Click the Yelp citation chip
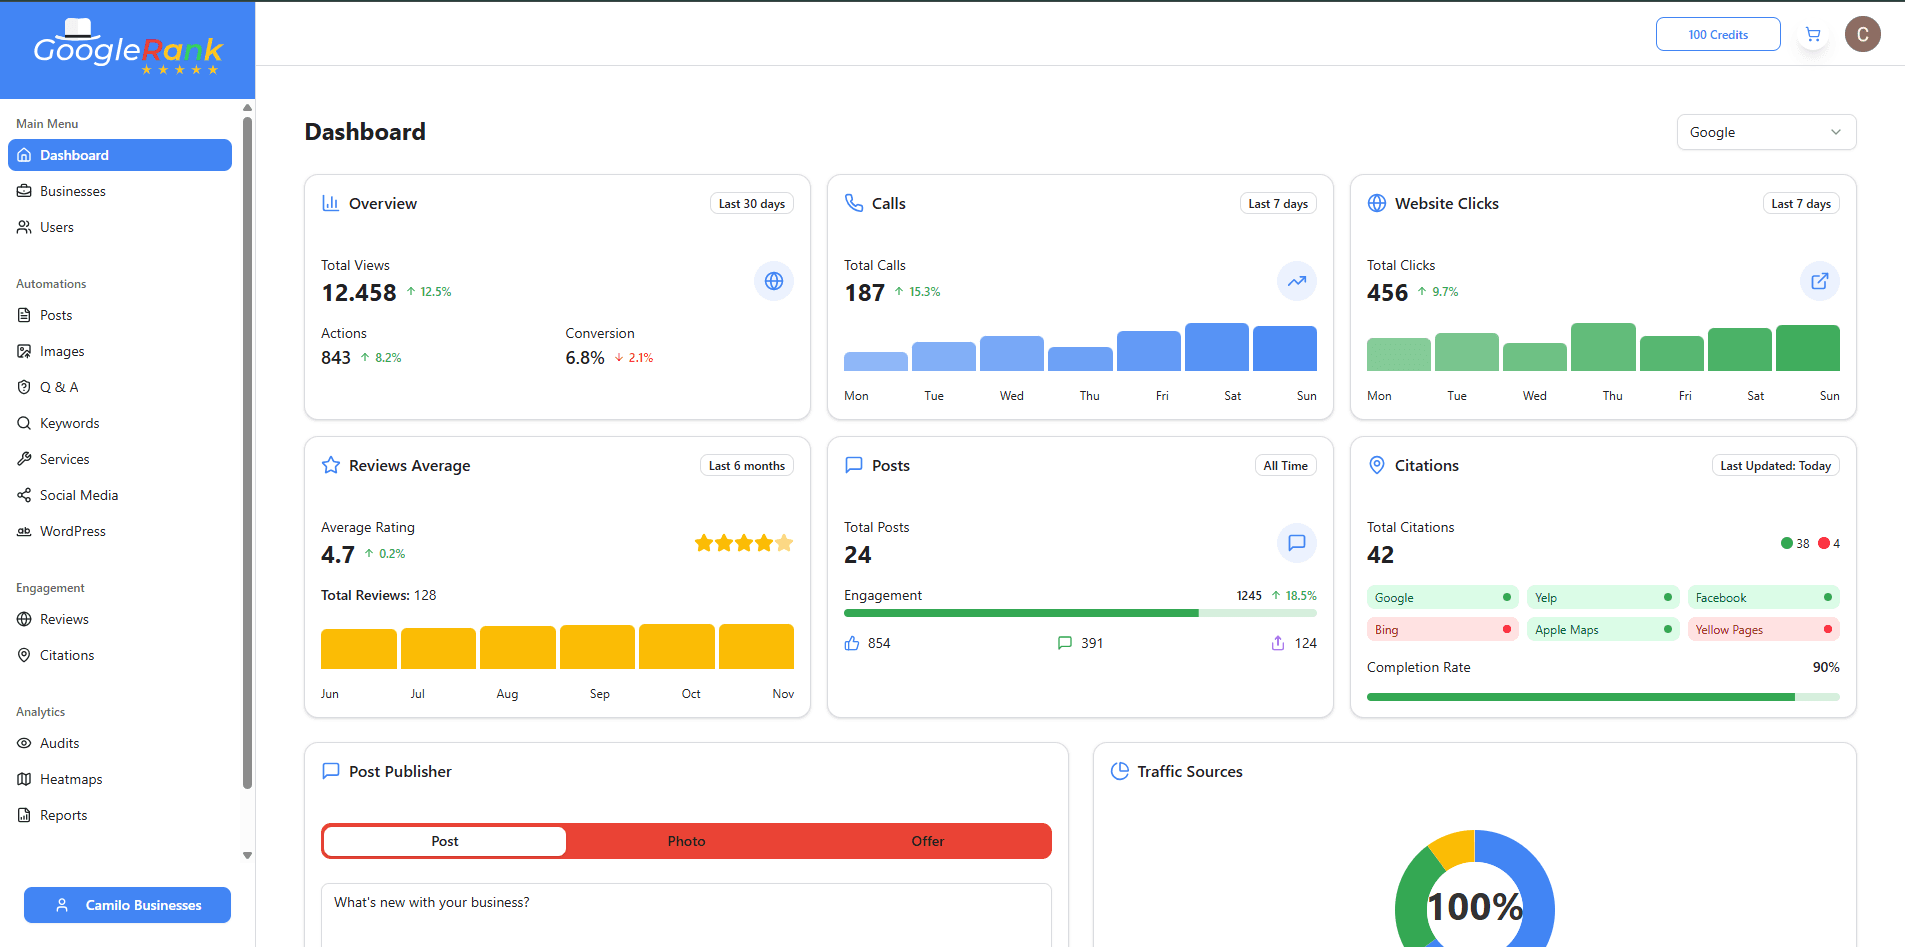Screen dimensions: 1905x947 coord(1603,597)
